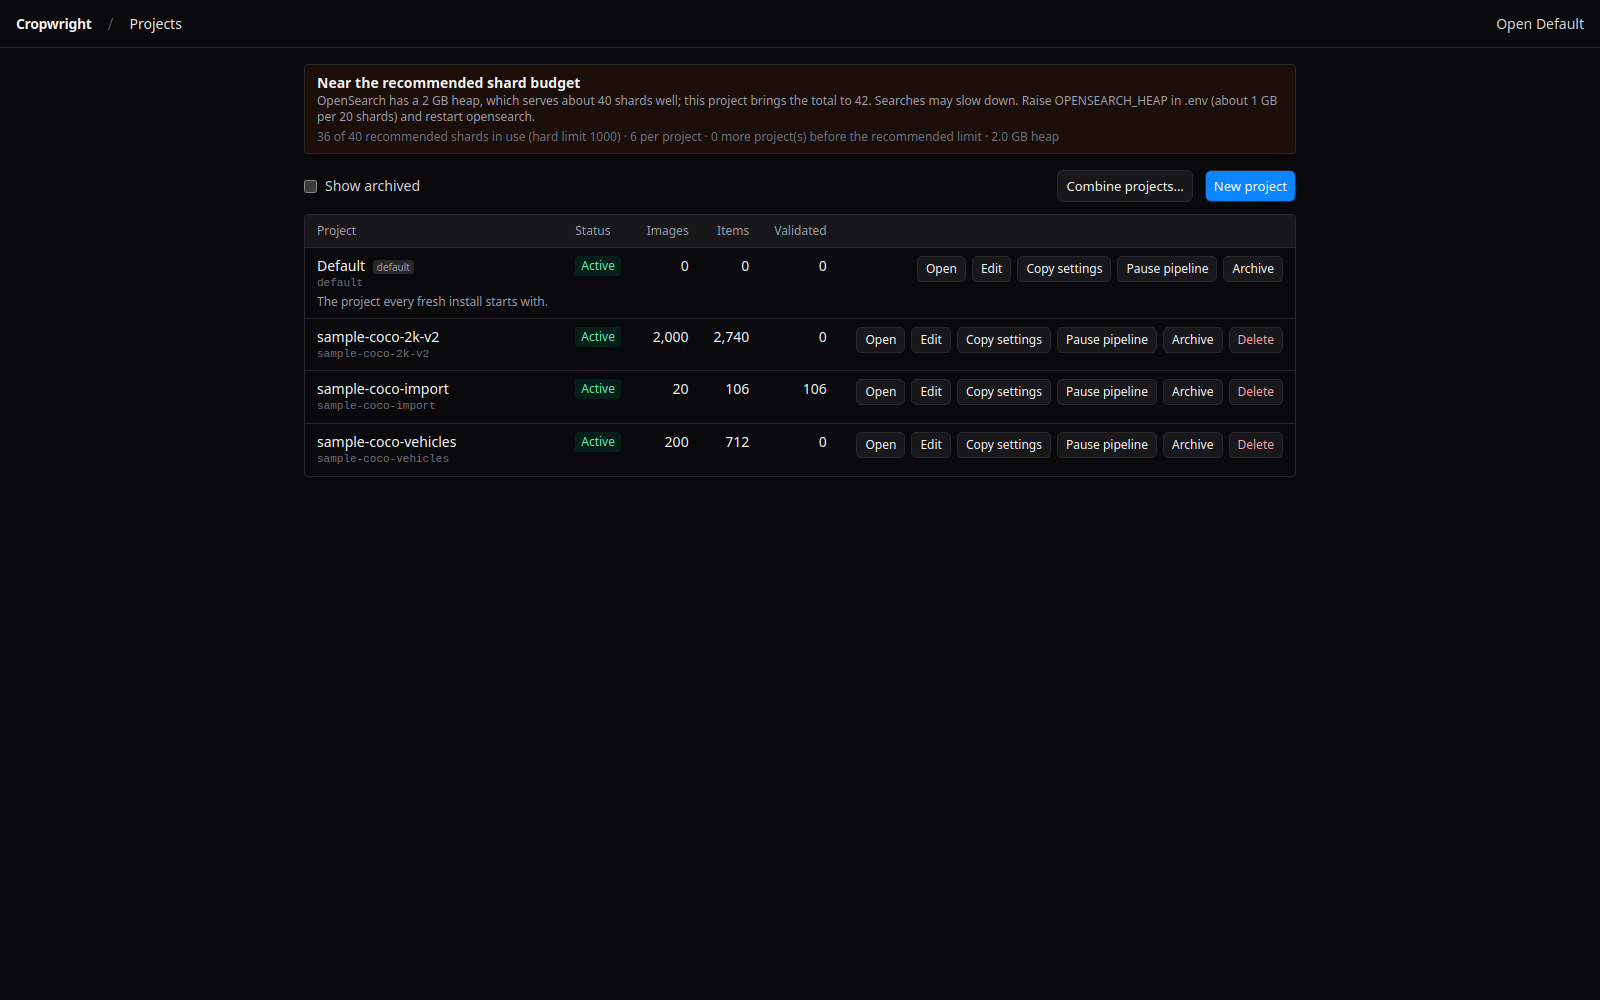Edit the sample-coco-import project

pos(931,392)
